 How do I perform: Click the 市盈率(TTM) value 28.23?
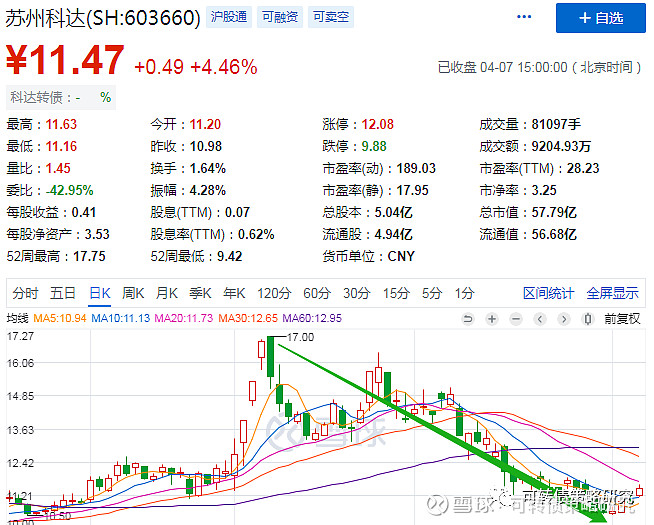point(583,168)
